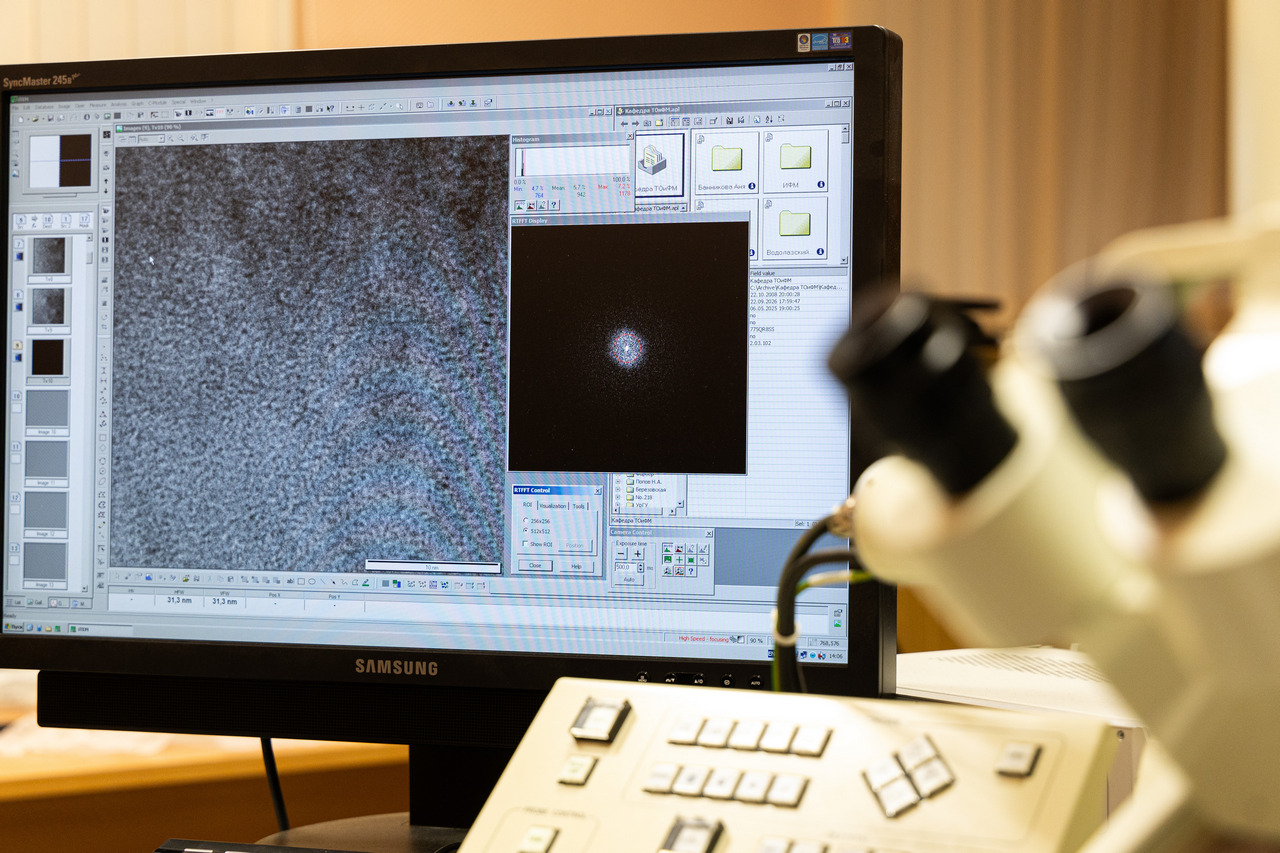The image size is (1280, 853).
Task: Decrease exposure time with the minus button
Action: coord(621,553)
